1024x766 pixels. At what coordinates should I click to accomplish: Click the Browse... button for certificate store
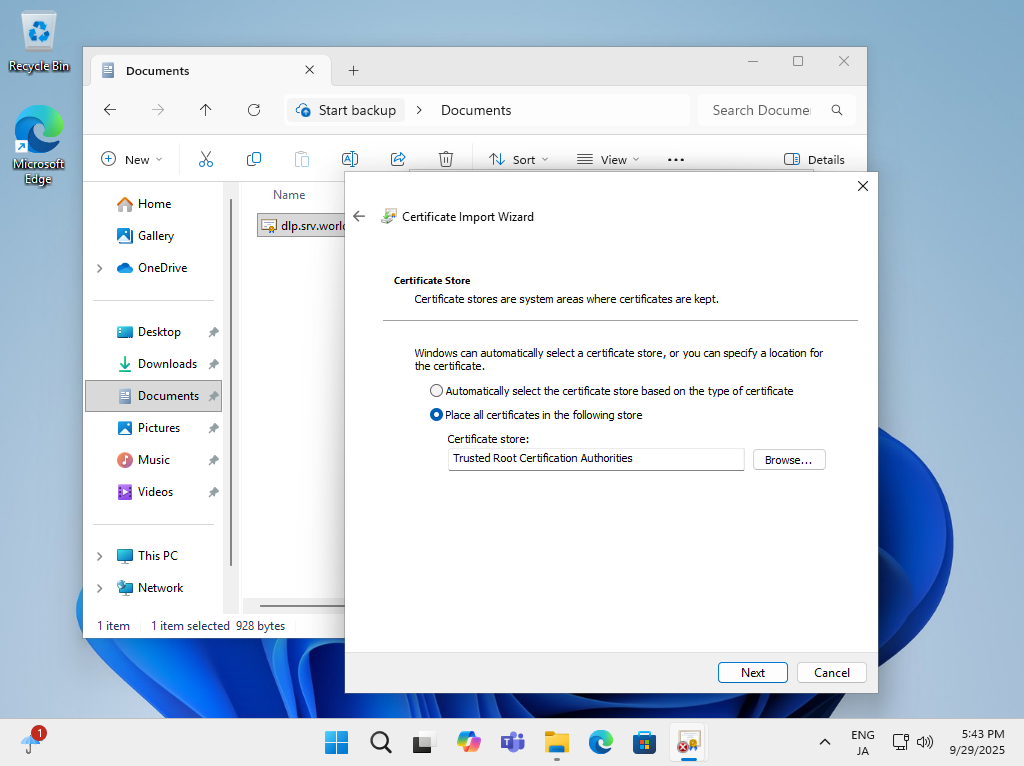(788, 459)
